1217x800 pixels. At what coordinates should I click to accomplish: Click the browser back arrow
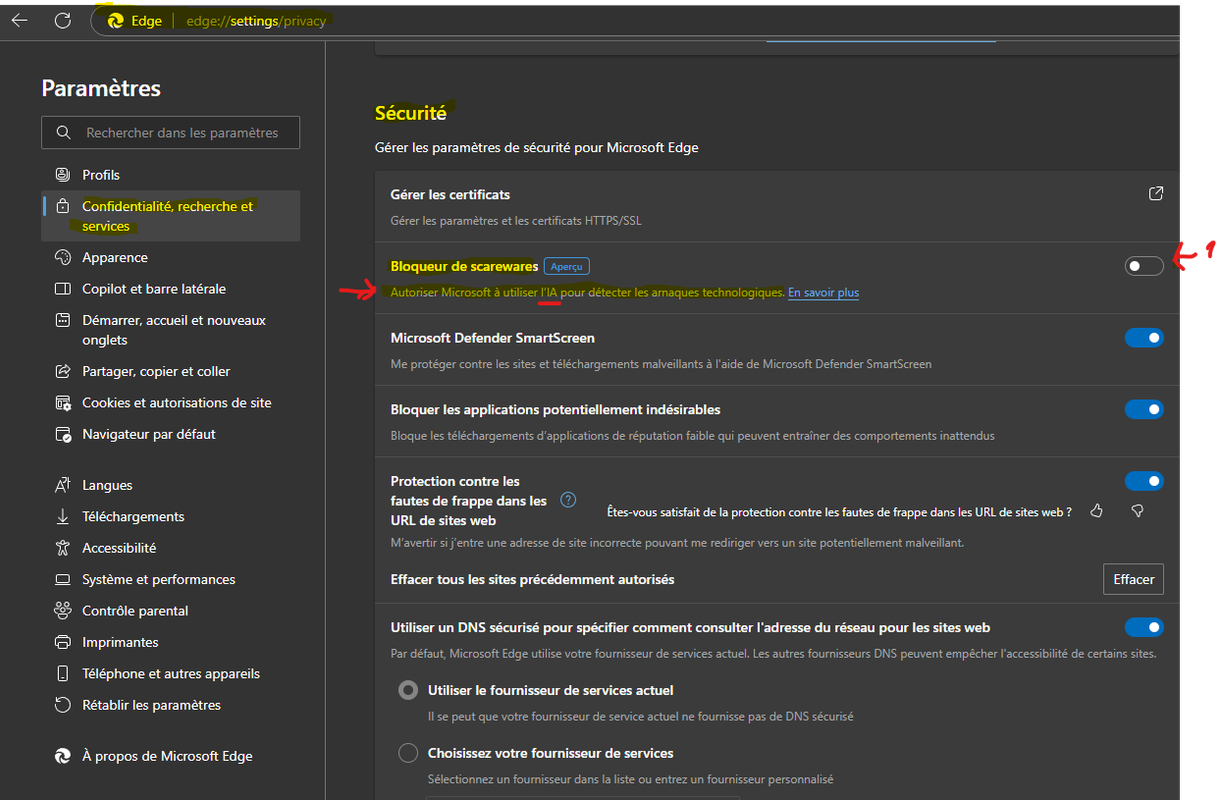tap(19, 20)
